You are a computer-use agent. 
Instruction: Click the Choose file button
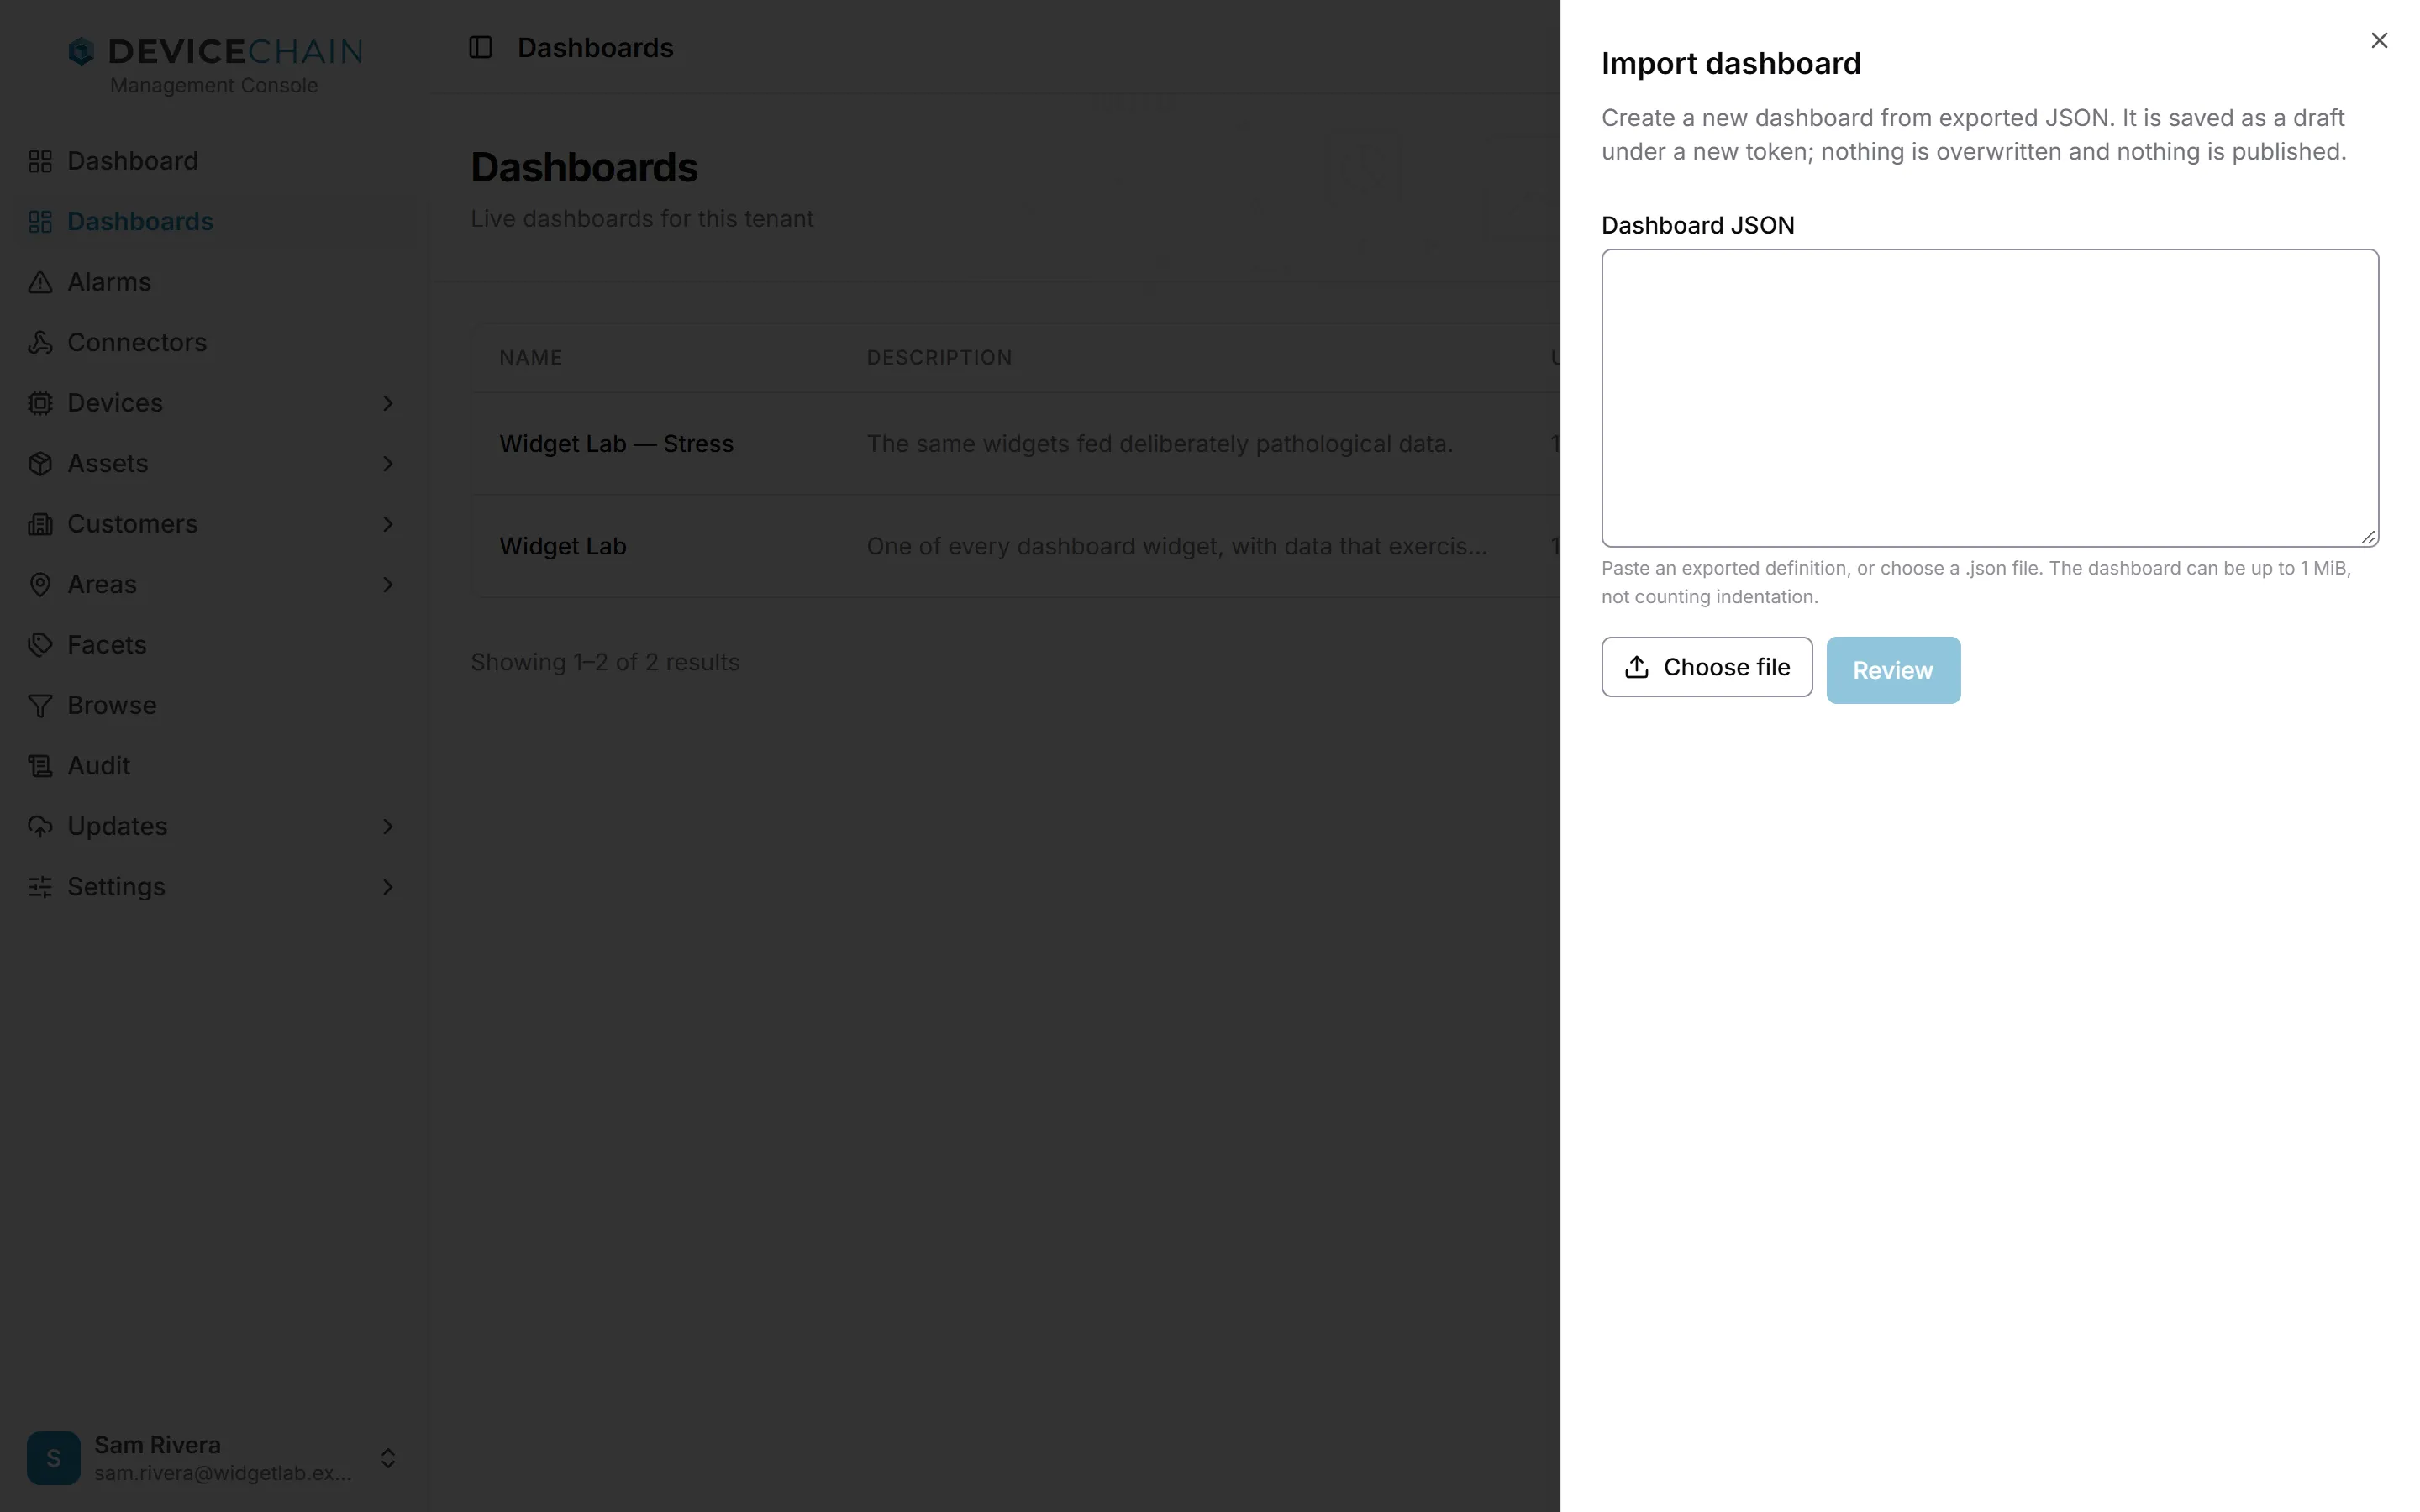coord(1706,667)
